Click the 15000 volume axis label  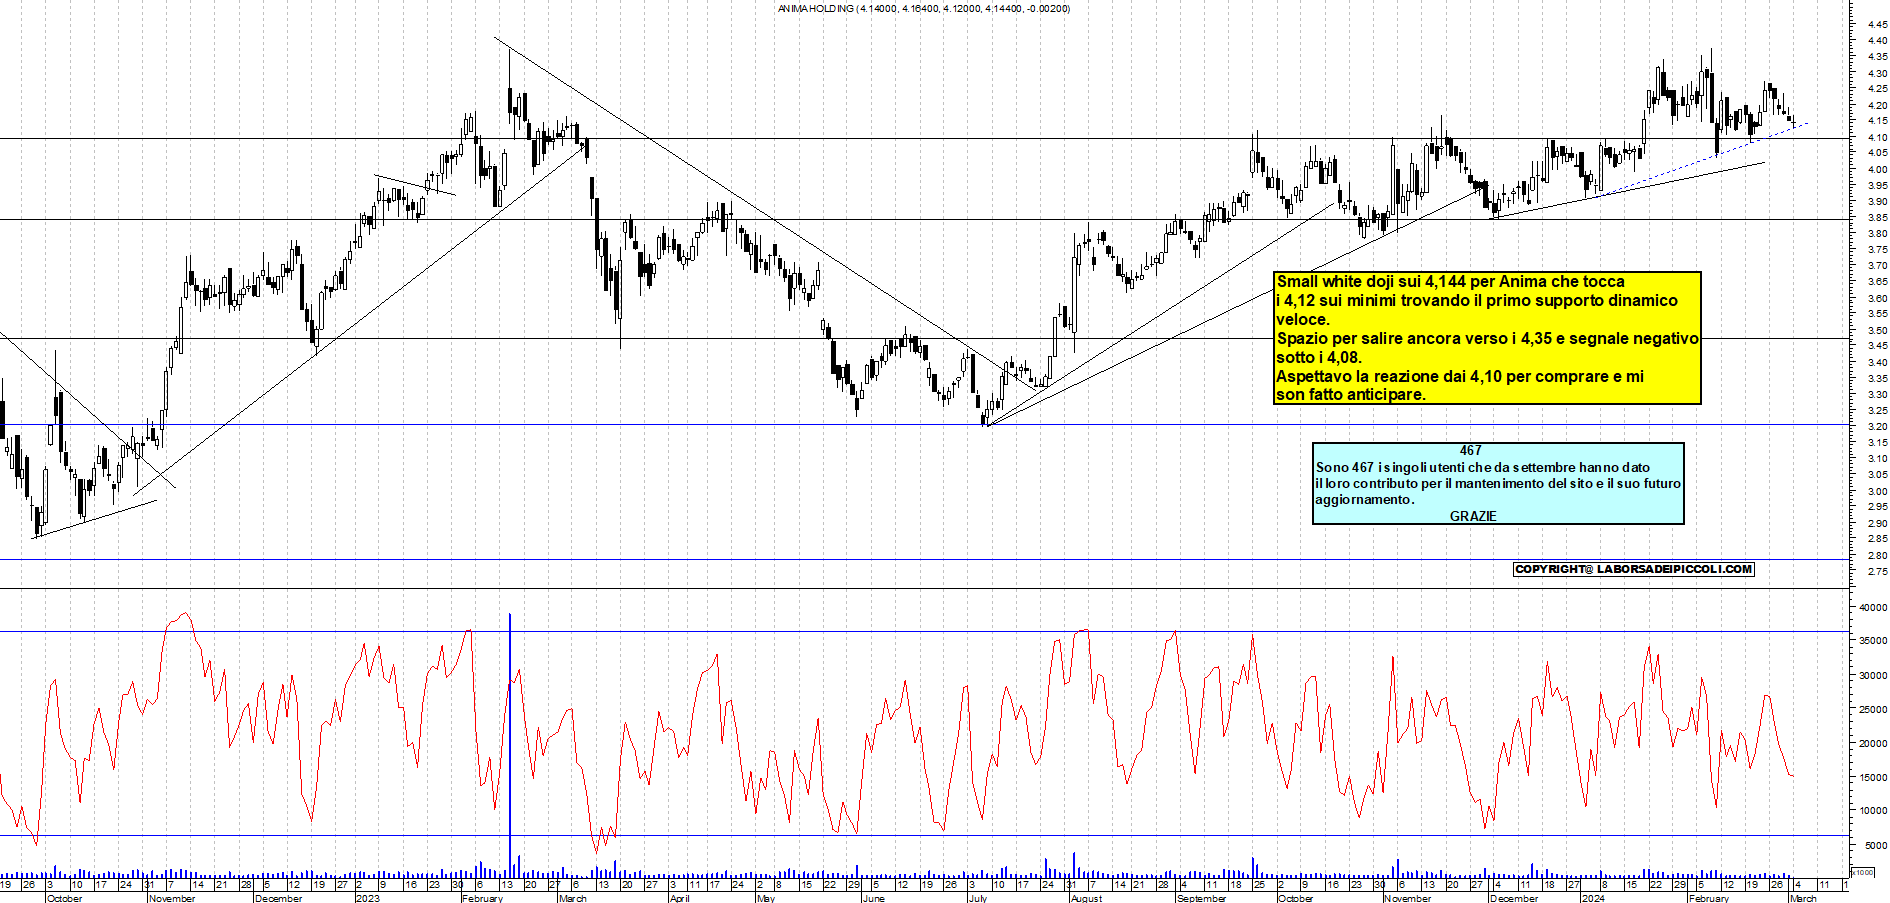click(x=1873, y=777)
